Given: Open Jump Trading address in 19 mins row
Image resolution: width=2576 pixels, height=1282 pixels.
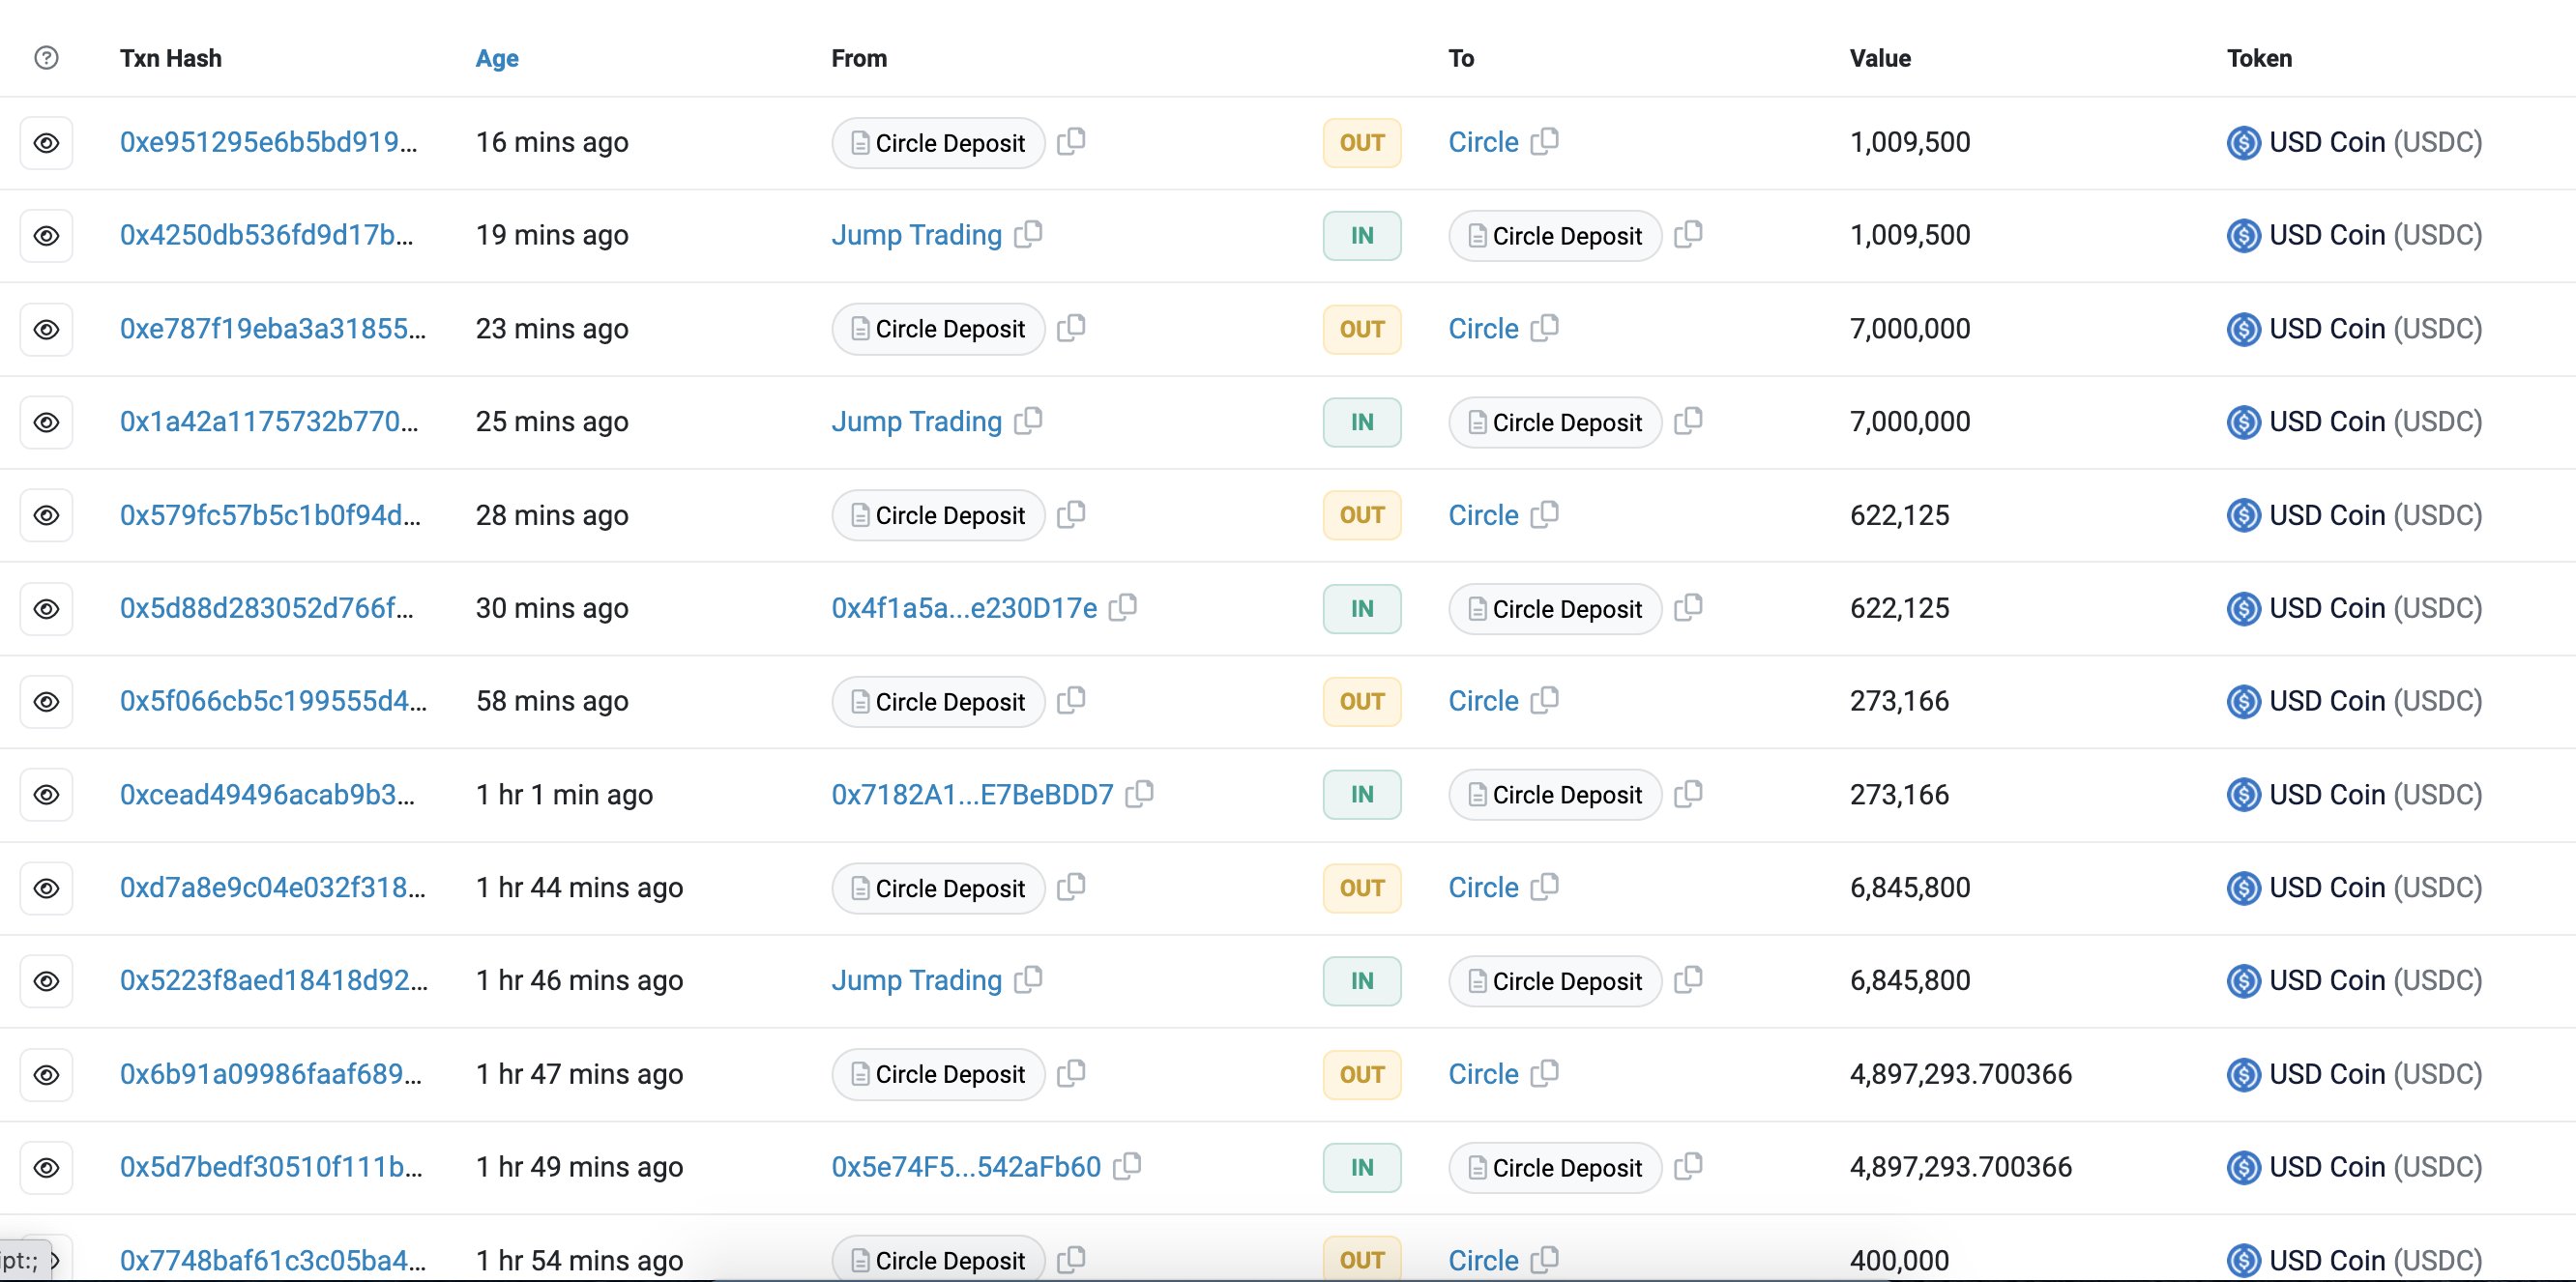Looking at the screenshot, I should coord(916,235).
